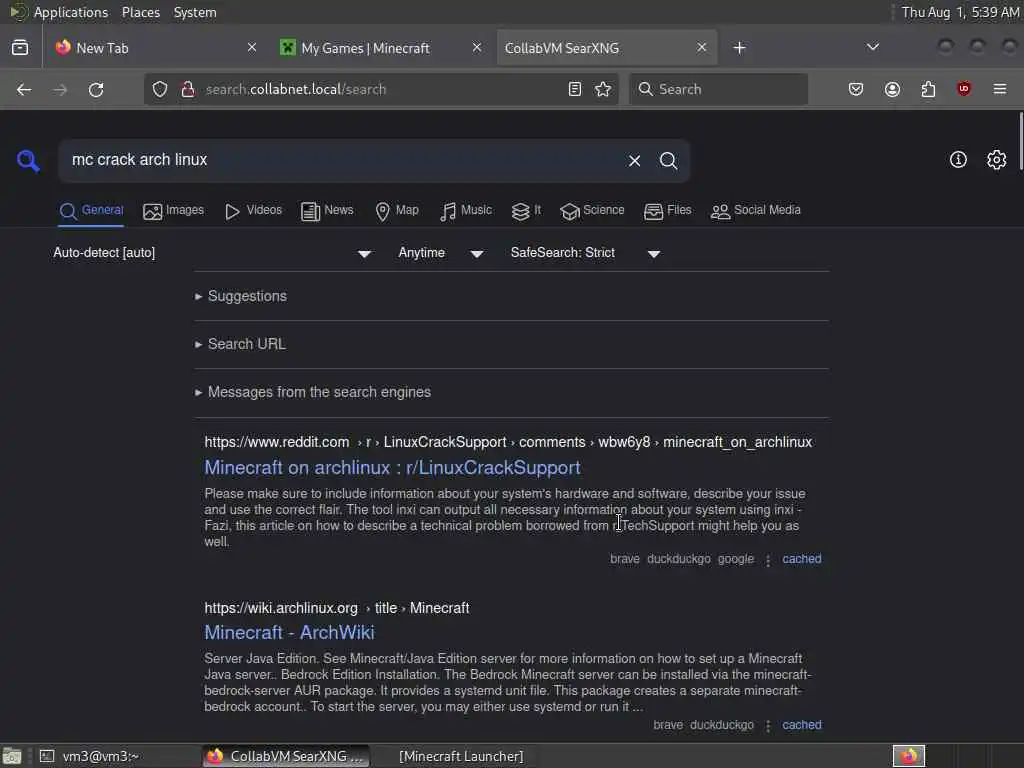Open Firefox View icon
This screenshot has width=1024, height=768.
20,48
